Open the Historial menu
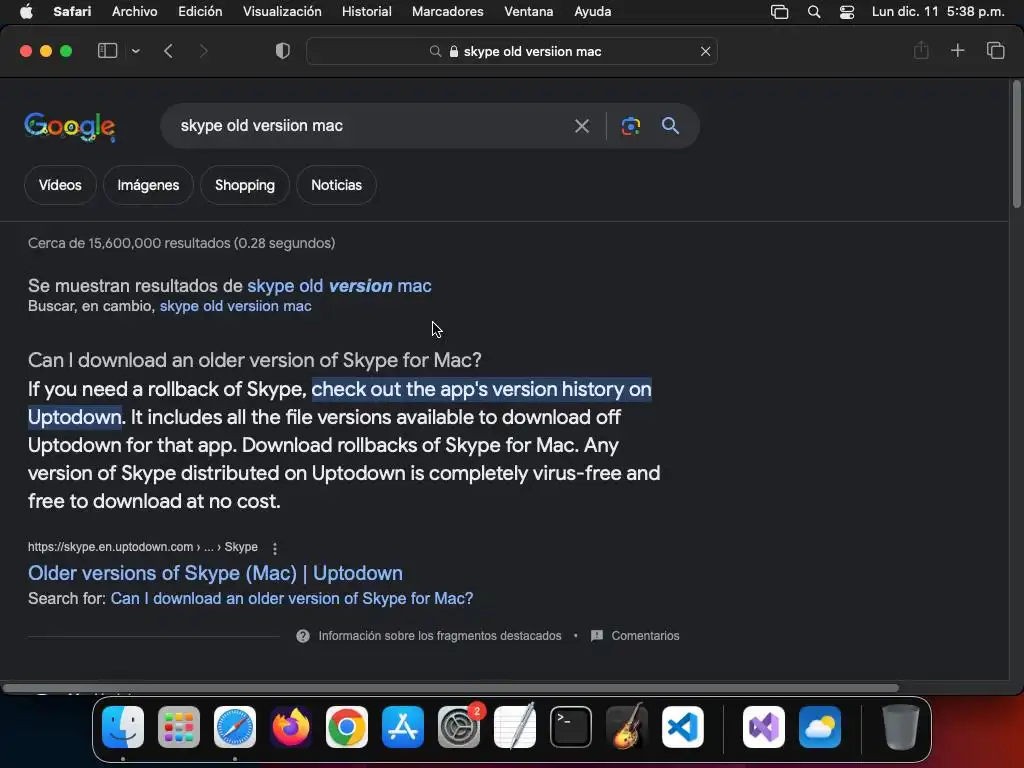This screenshot has height=768, width=1024. [366, 11]
